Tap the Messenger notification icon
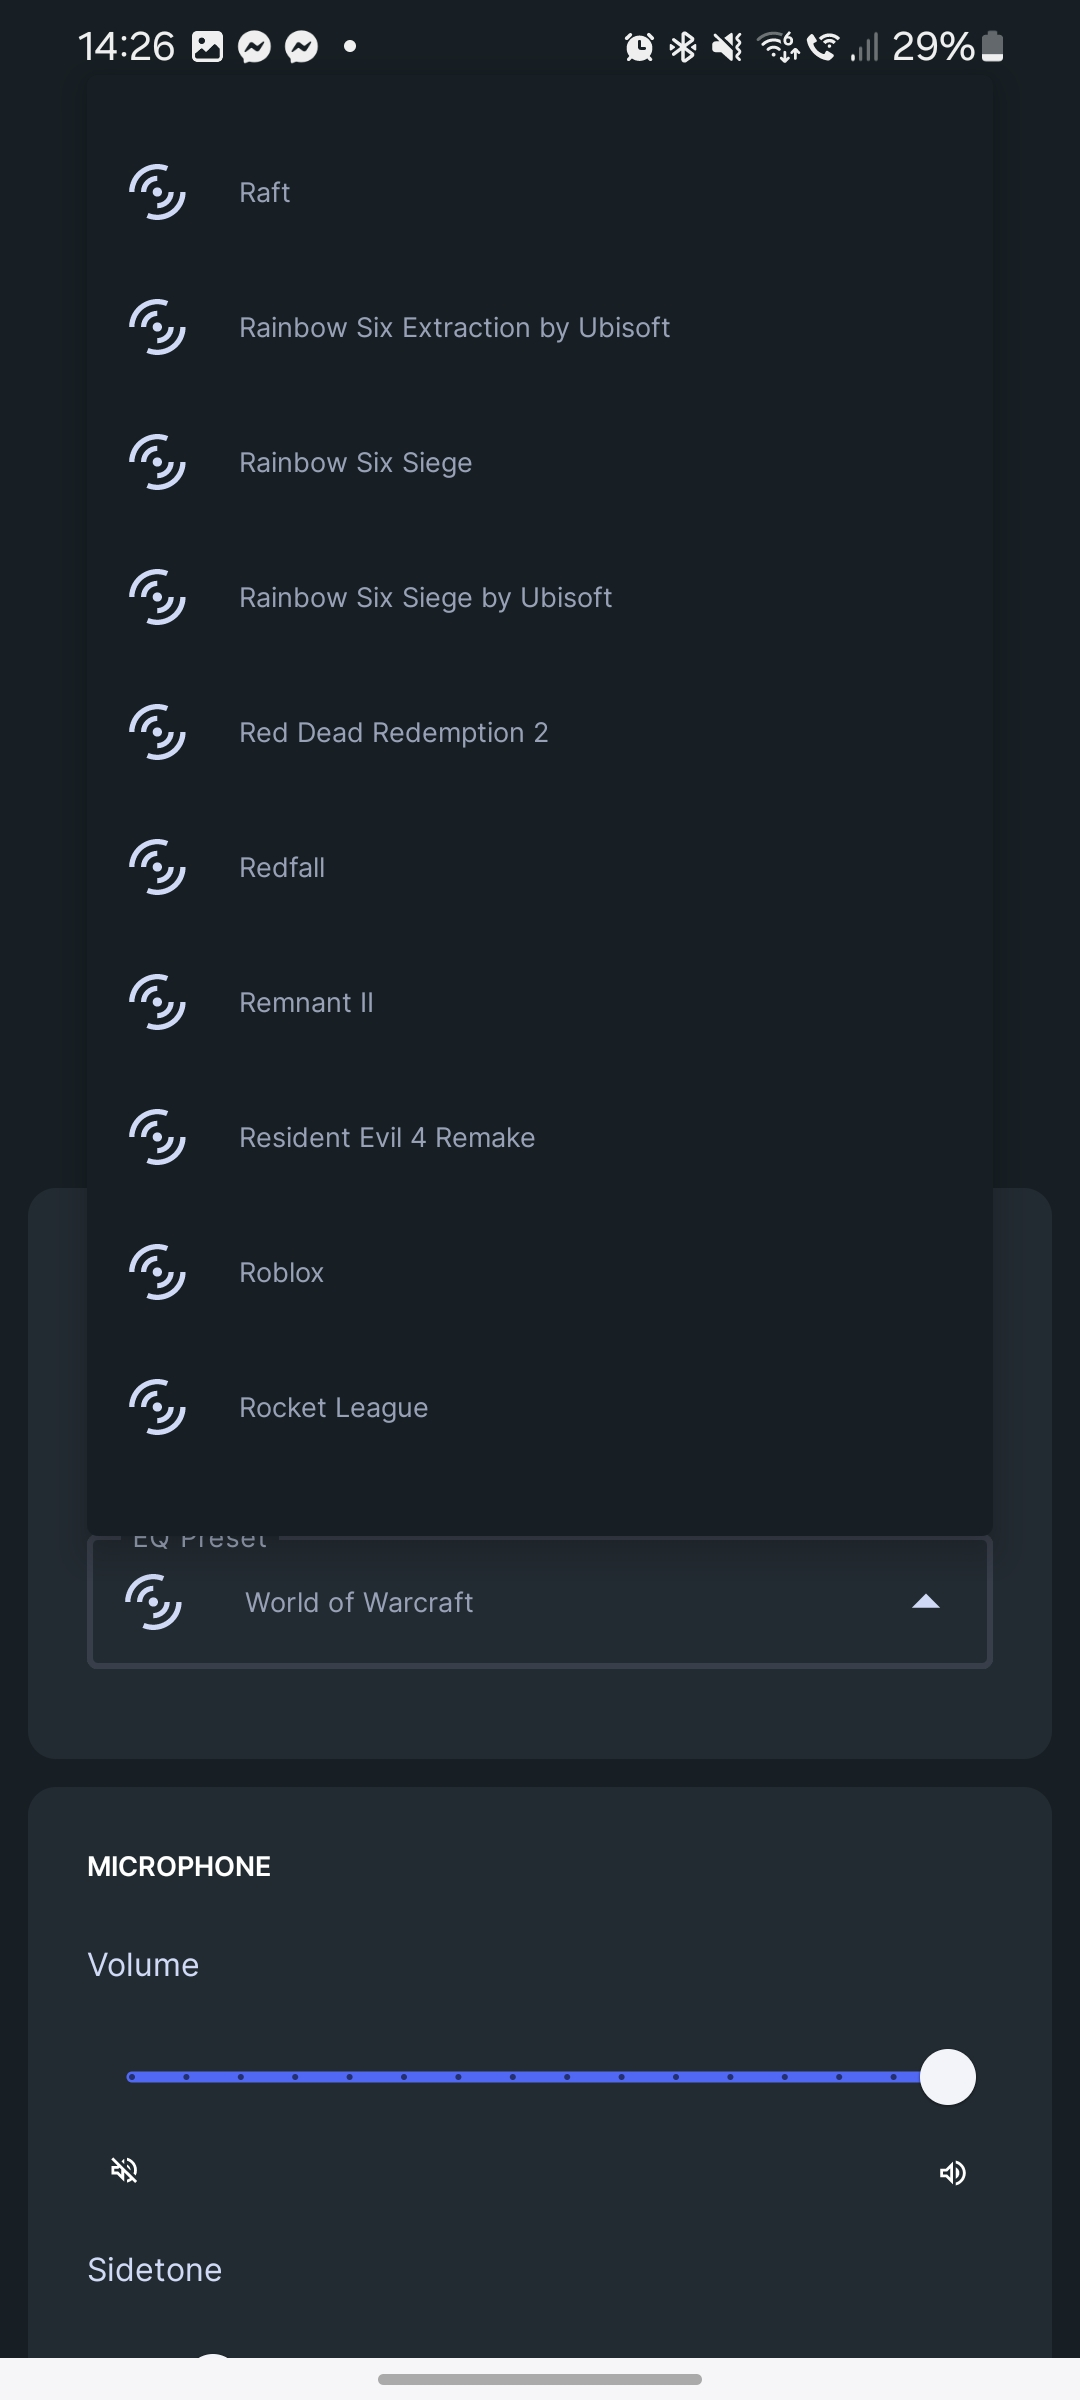The width and height of the screenshot is (1080, 2400). 255,47
